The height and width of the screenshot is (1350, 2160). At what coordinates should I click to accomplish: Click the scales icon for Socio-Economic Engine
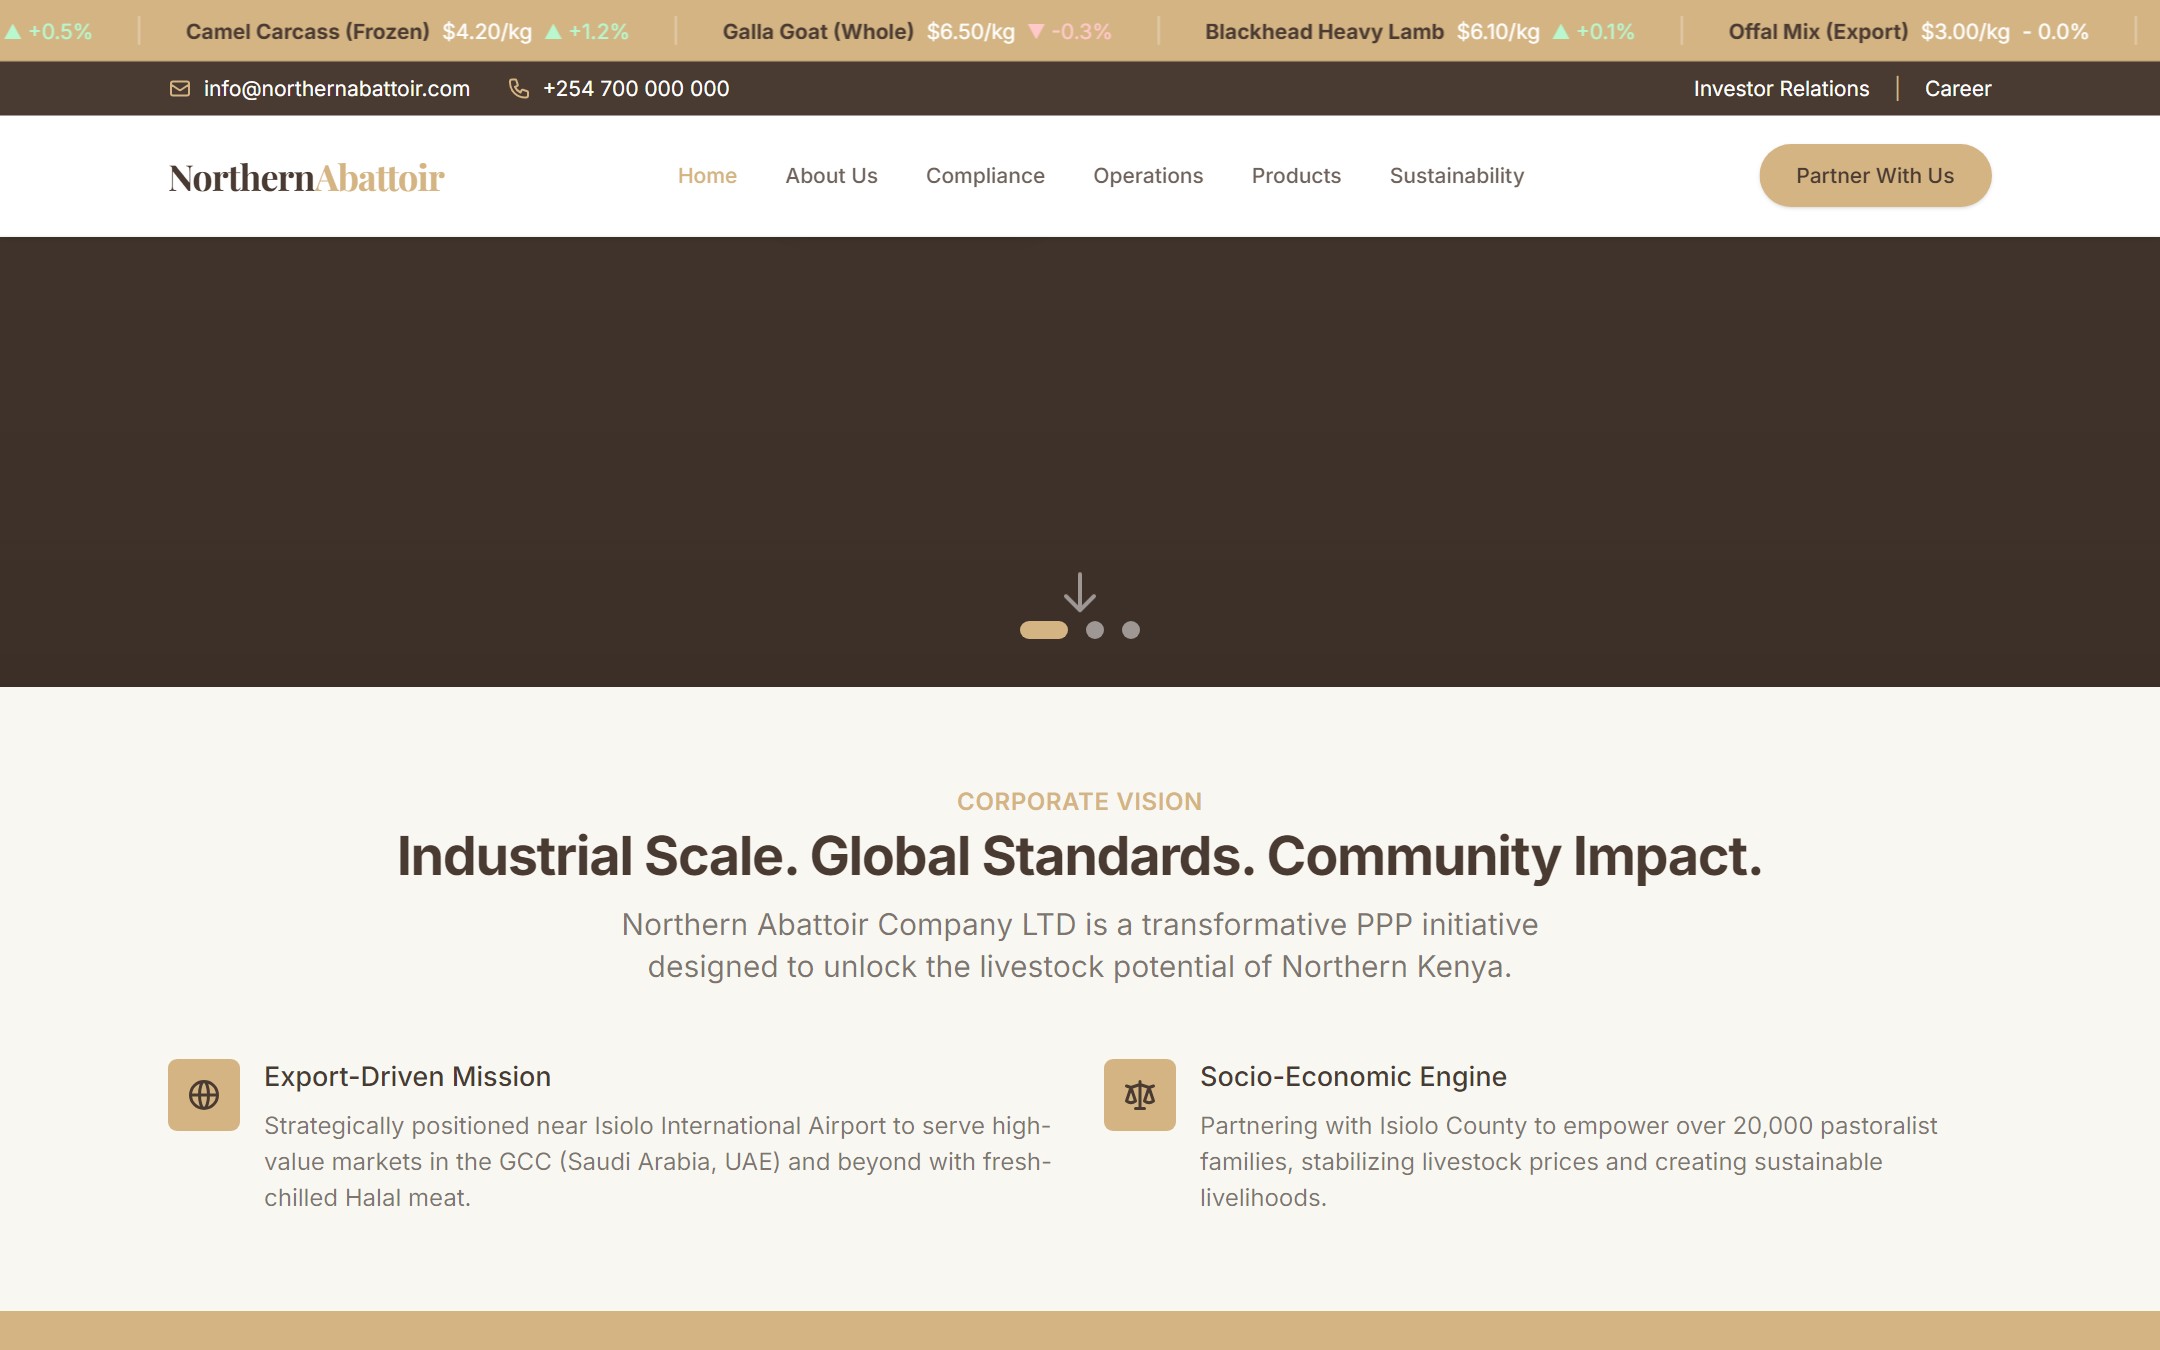pyautogui.click(x=1140, y=1095)
